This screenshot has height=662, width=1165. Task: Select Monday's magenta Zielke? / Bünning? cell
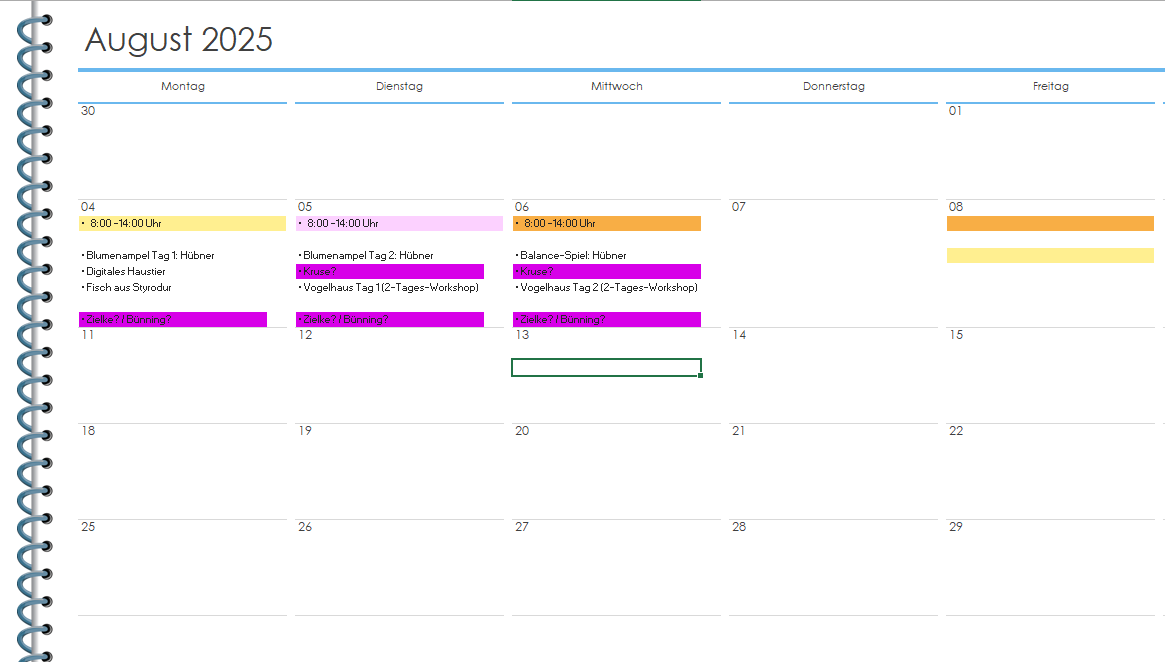[x=173, y=320]
